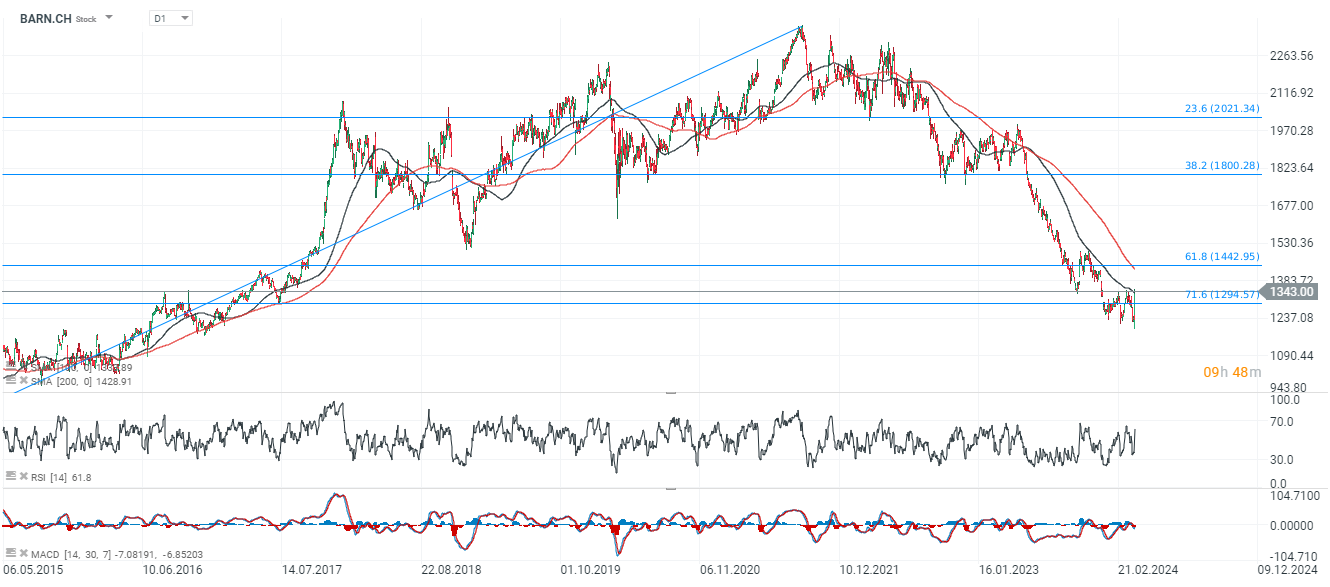
Task: Remove the RSI indicator with X
Action: click(x=23, y=477)
